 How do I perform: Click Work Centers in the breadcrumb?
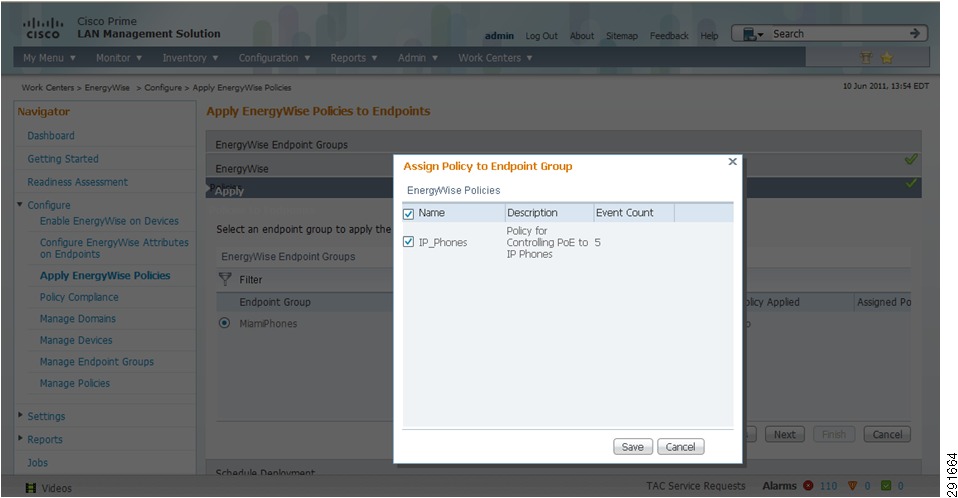pos(48,87)
